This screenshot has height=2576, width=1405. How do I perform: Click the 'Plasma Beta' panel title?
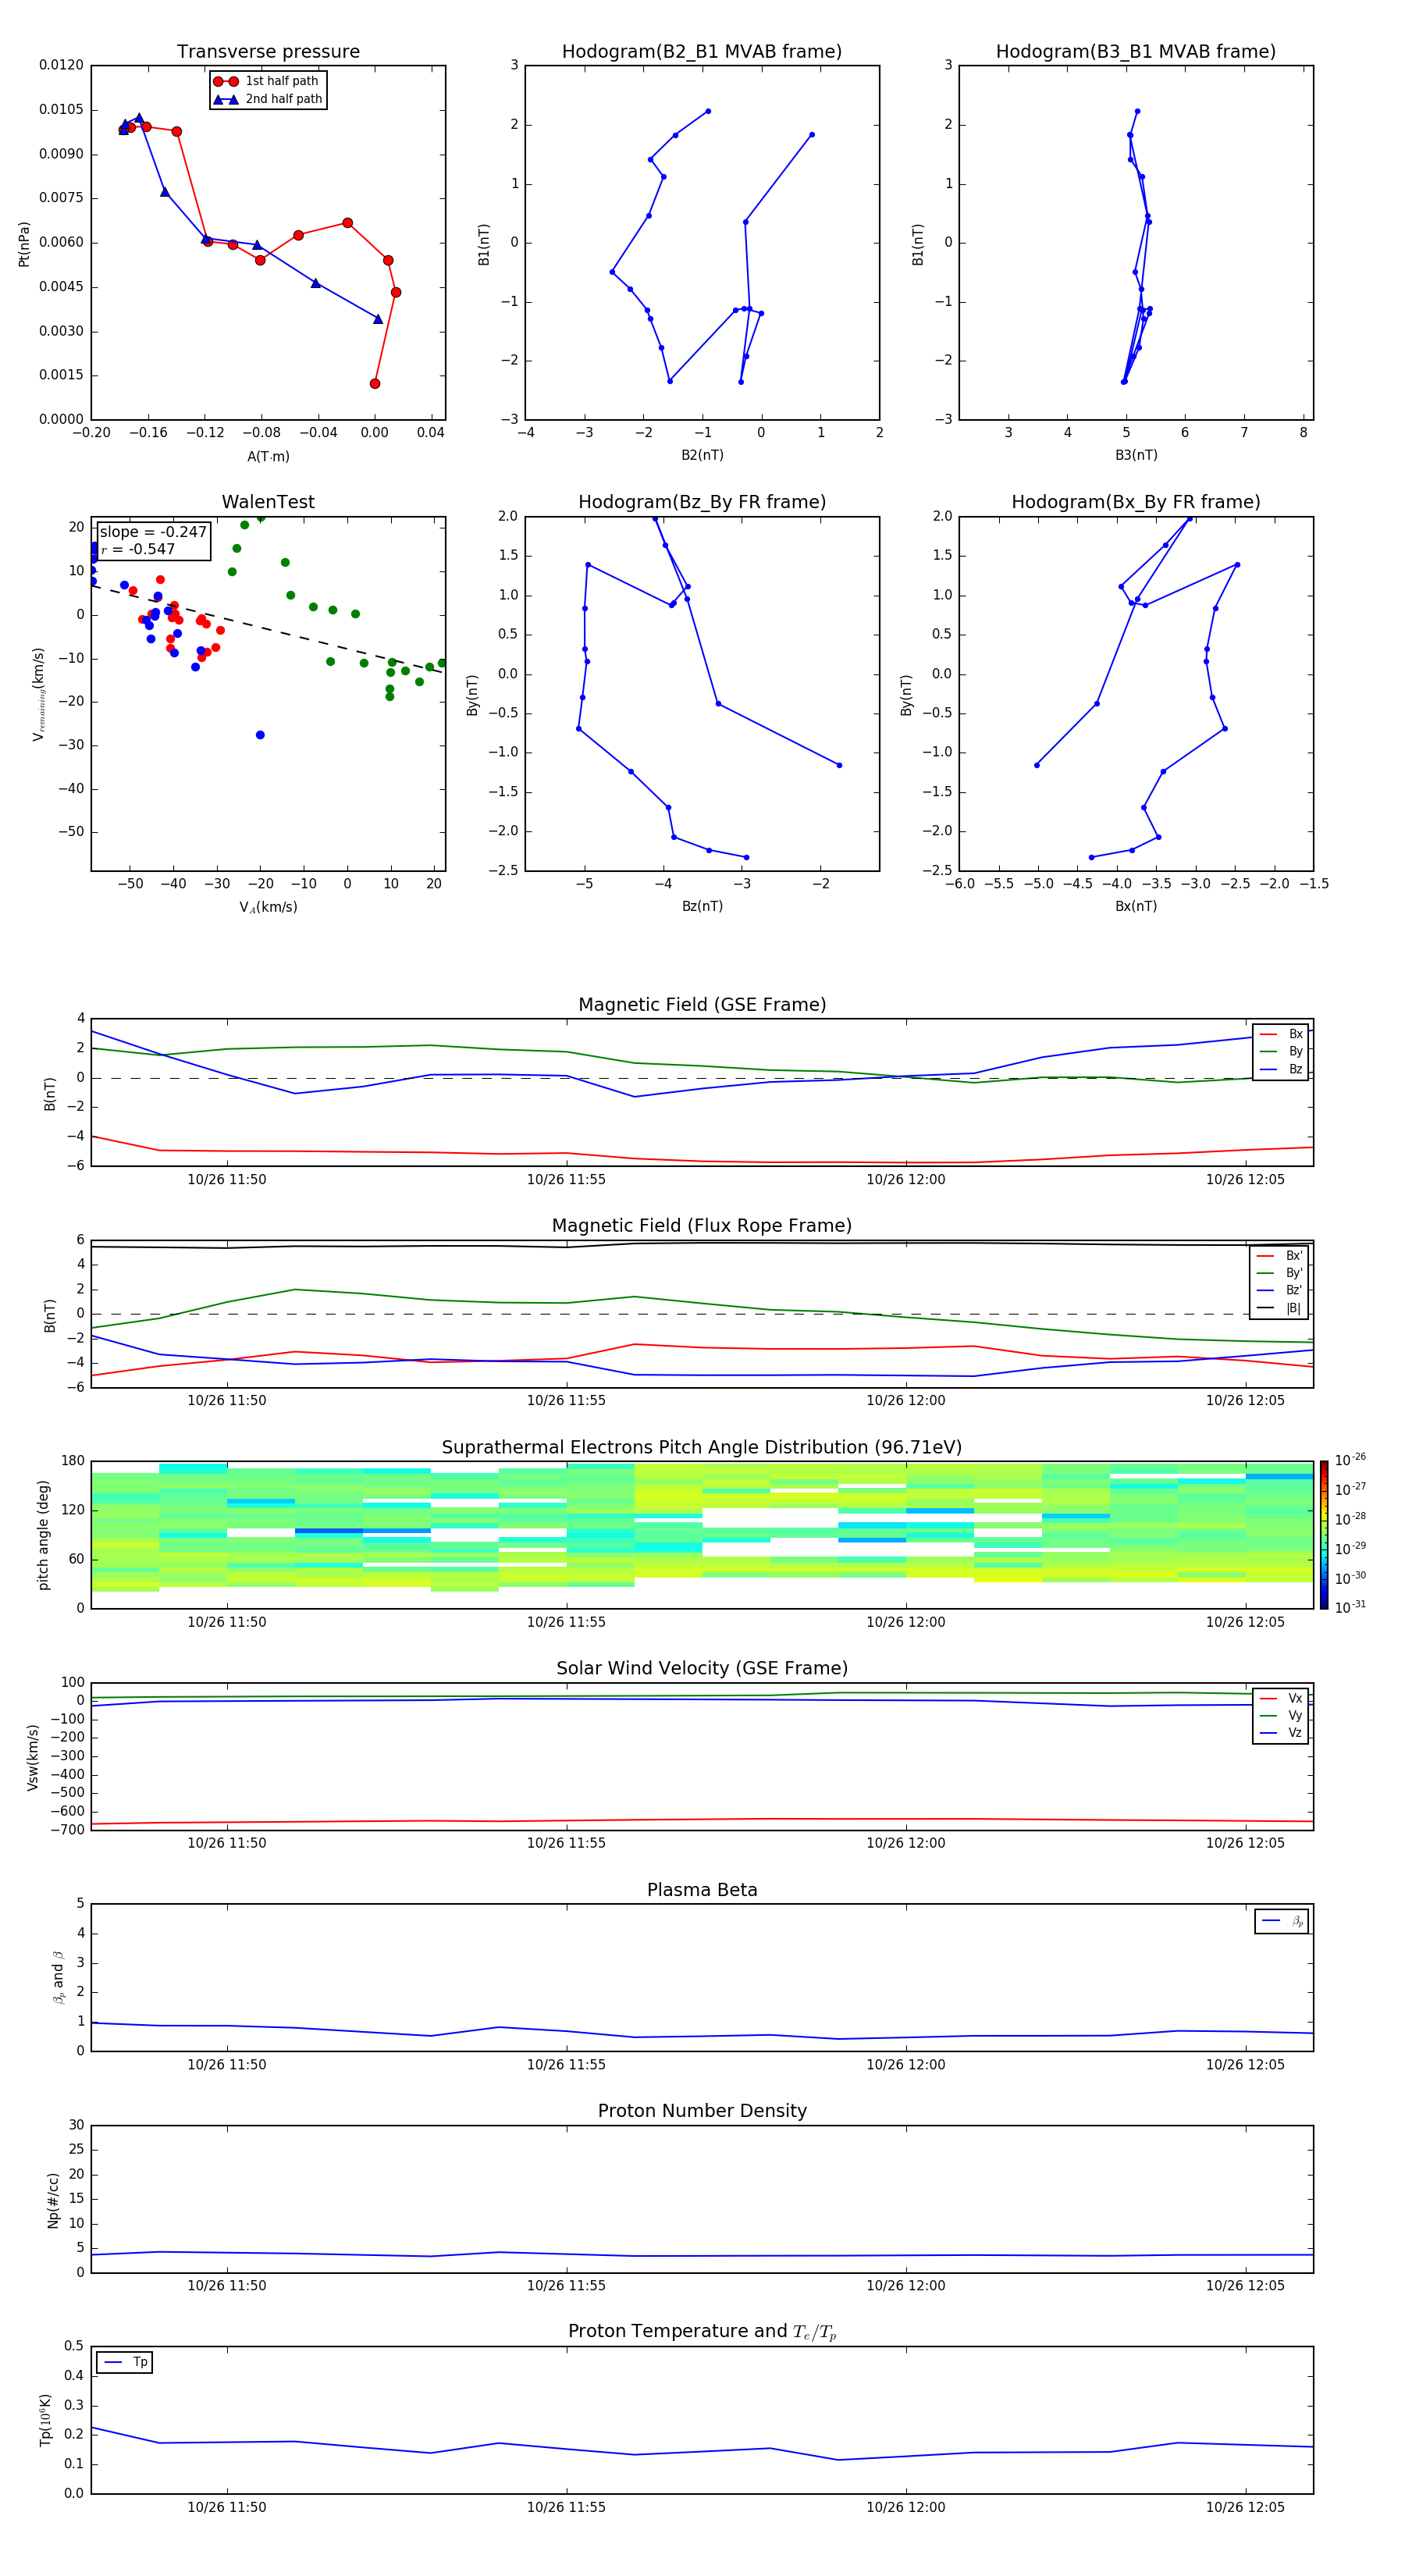pyautogui.click(x=702, y=1890)
